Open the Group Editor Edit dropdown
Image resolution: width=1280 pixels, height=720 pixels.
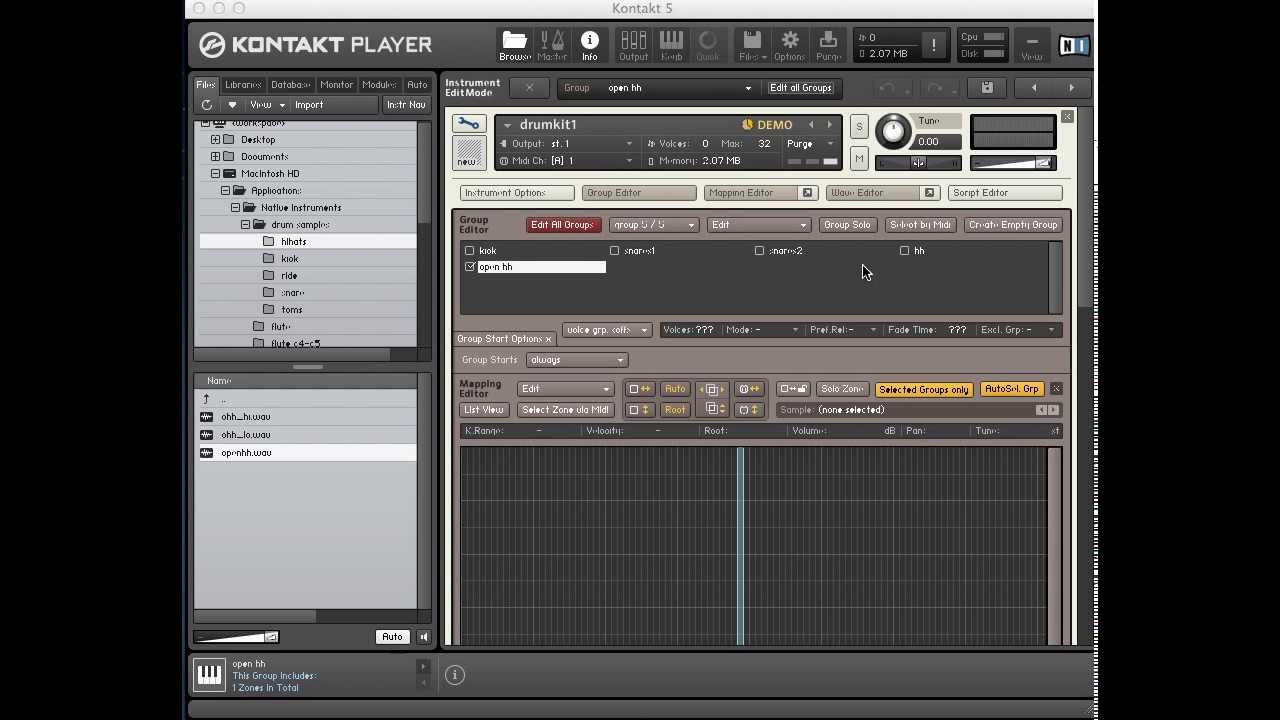pos(758,225)
